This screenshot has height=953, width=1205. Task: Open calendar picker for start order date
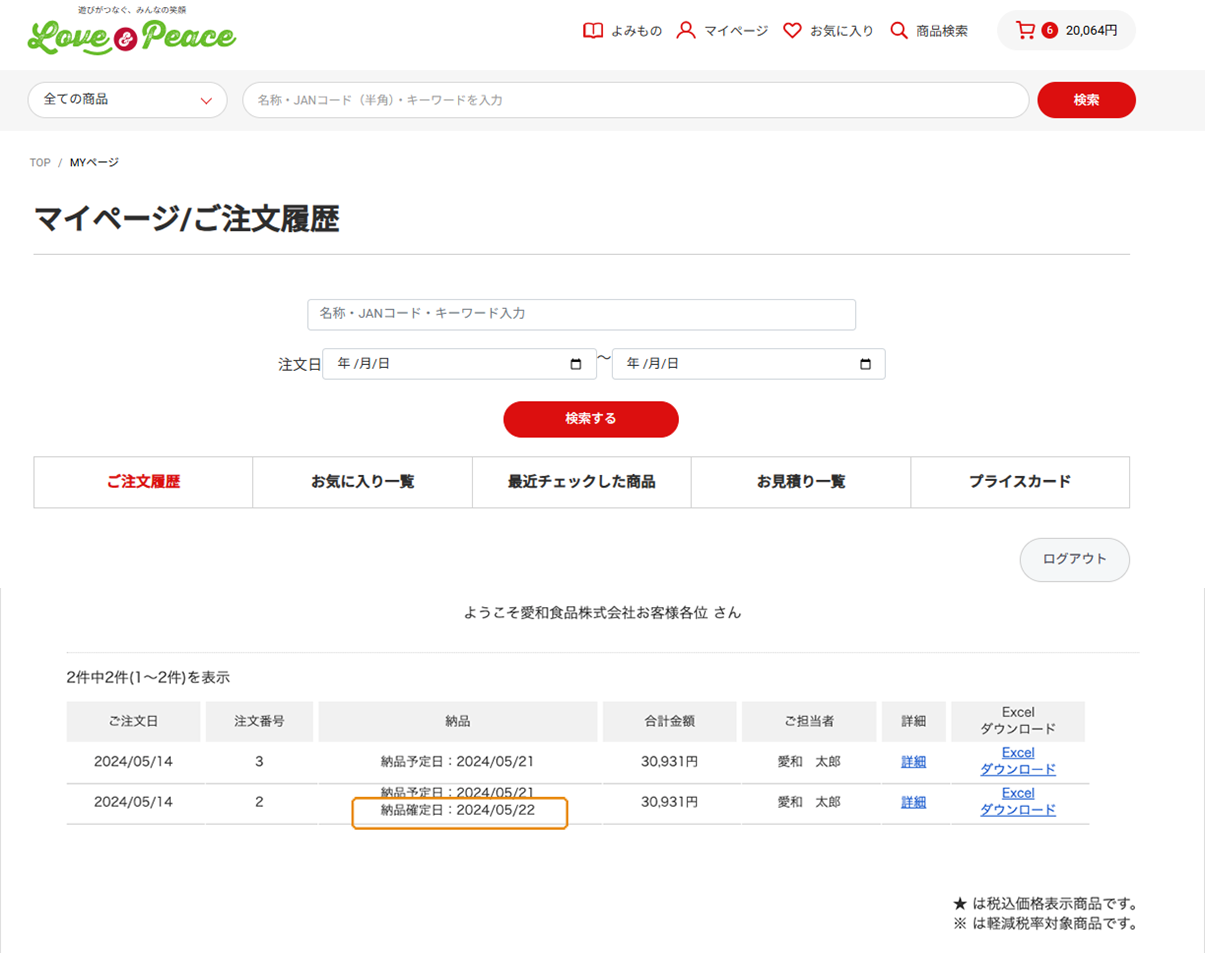(x=575, y=364)
